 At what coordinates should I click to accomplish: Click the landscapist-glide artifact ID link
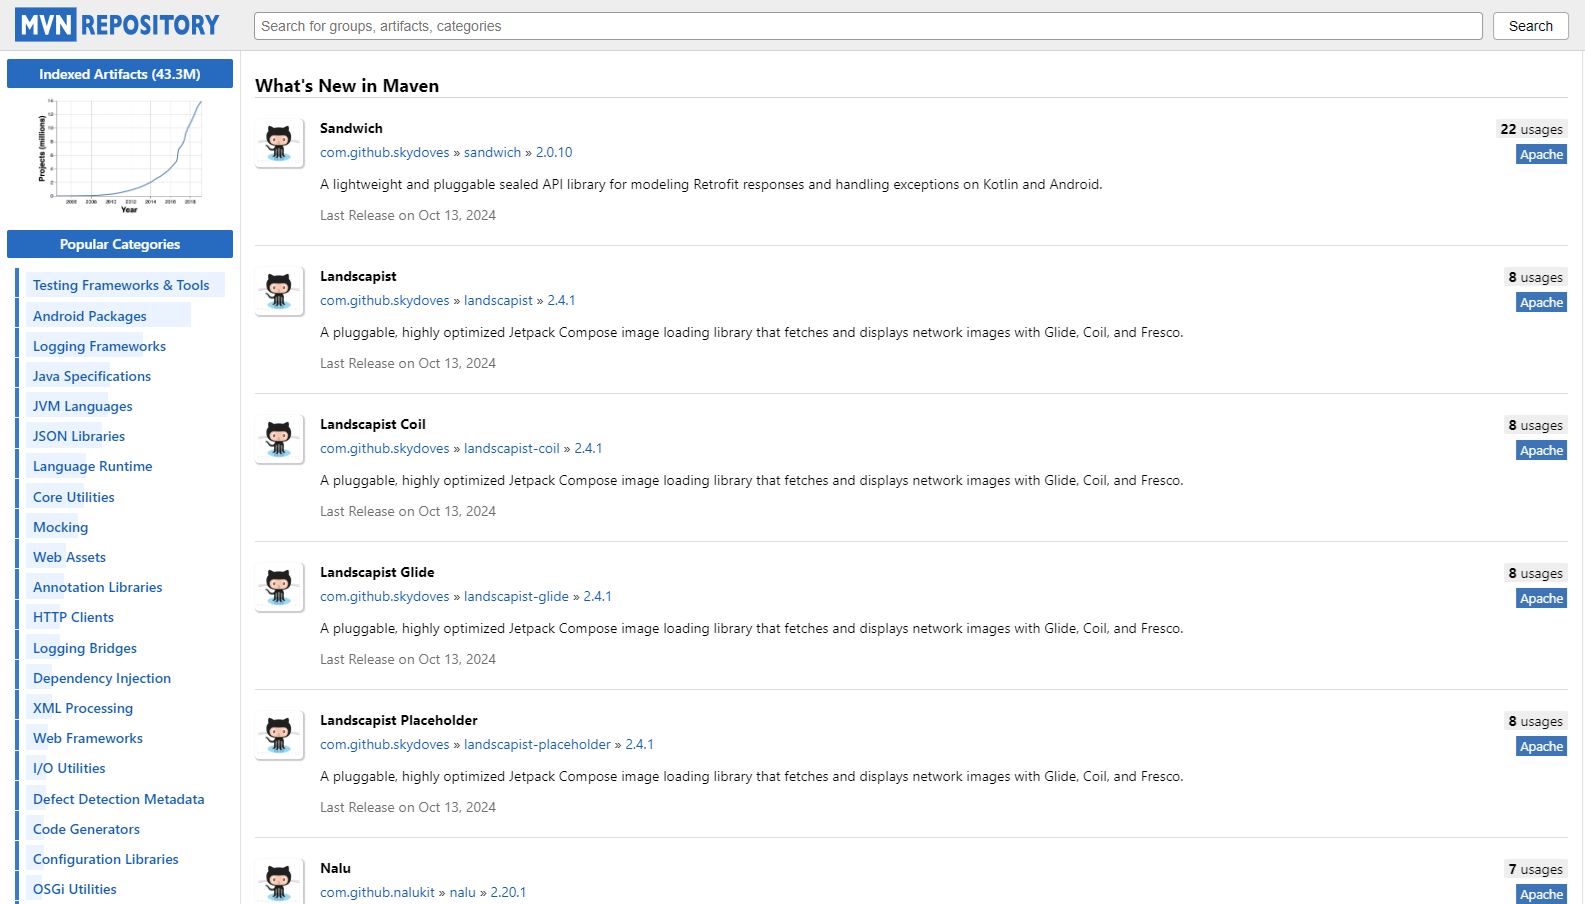point(516,596)
